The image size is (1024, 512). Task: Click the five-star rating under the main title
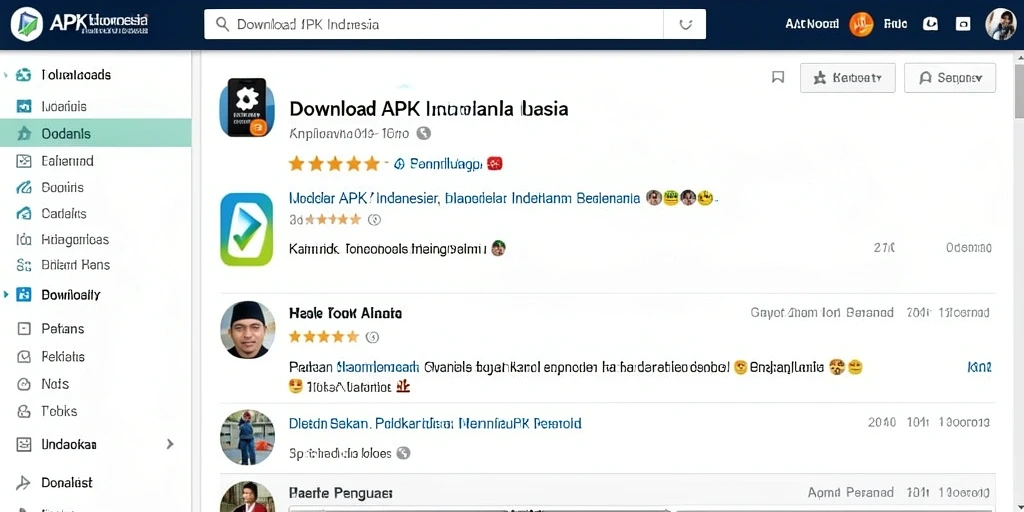click(x=334, y=163)
